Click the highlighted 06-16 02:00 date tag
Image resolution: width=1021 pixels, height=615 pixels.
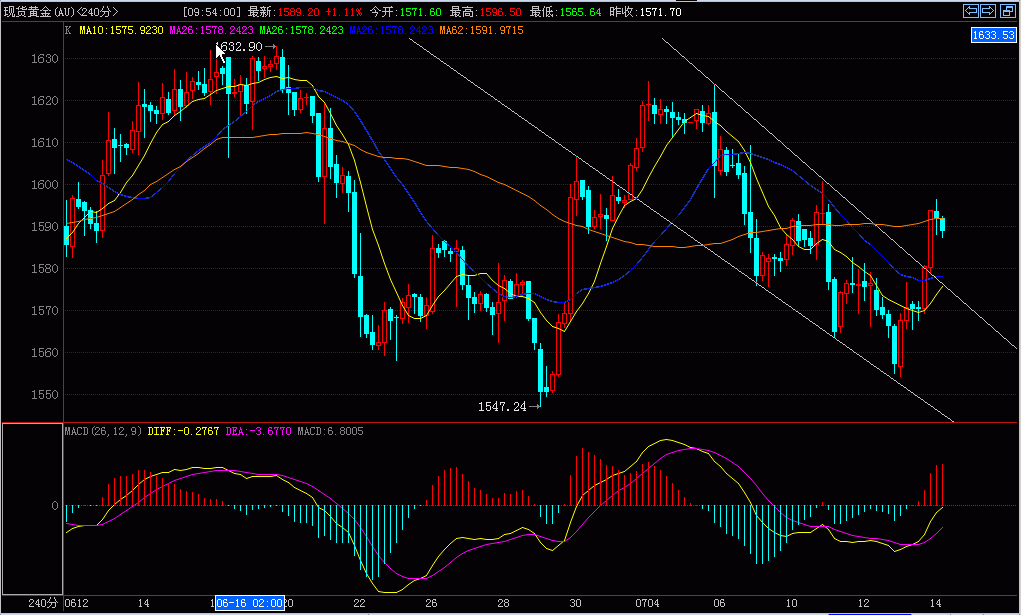(250, 603)
